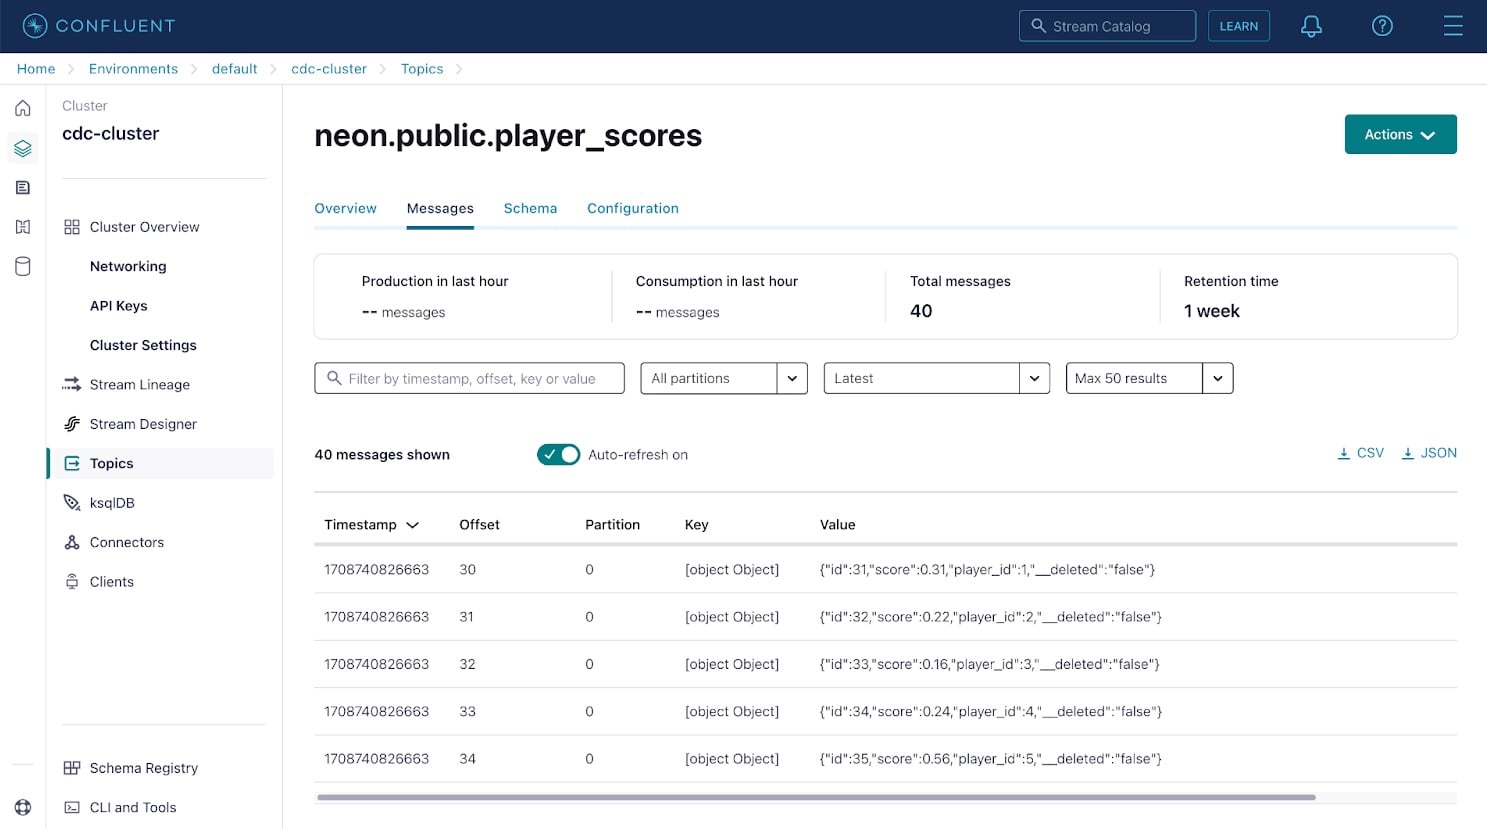This screenshot has width=1487, height=829.
Task: Click the Confluent logo in top bar
Action: coord(98,25)
